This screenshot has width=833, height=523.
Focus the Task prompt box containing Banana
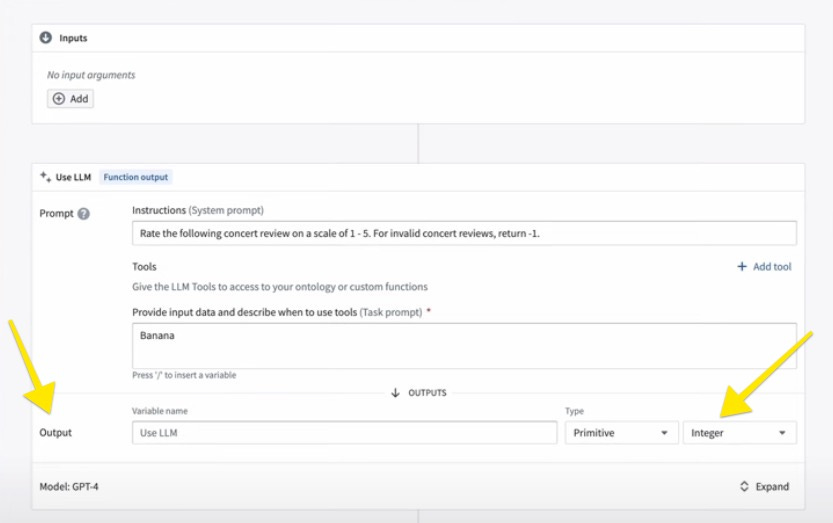(x=464, y=345)
